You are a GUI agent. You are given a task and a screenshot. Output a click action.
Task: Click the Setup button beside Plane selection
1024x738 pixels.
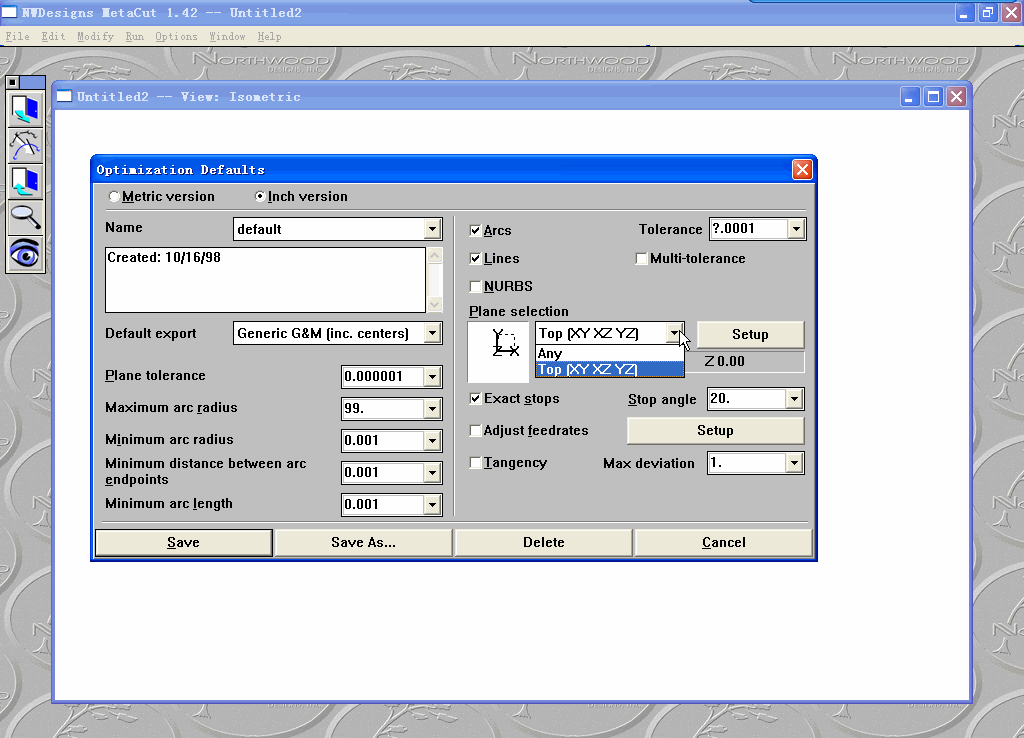tap(750, 334)
